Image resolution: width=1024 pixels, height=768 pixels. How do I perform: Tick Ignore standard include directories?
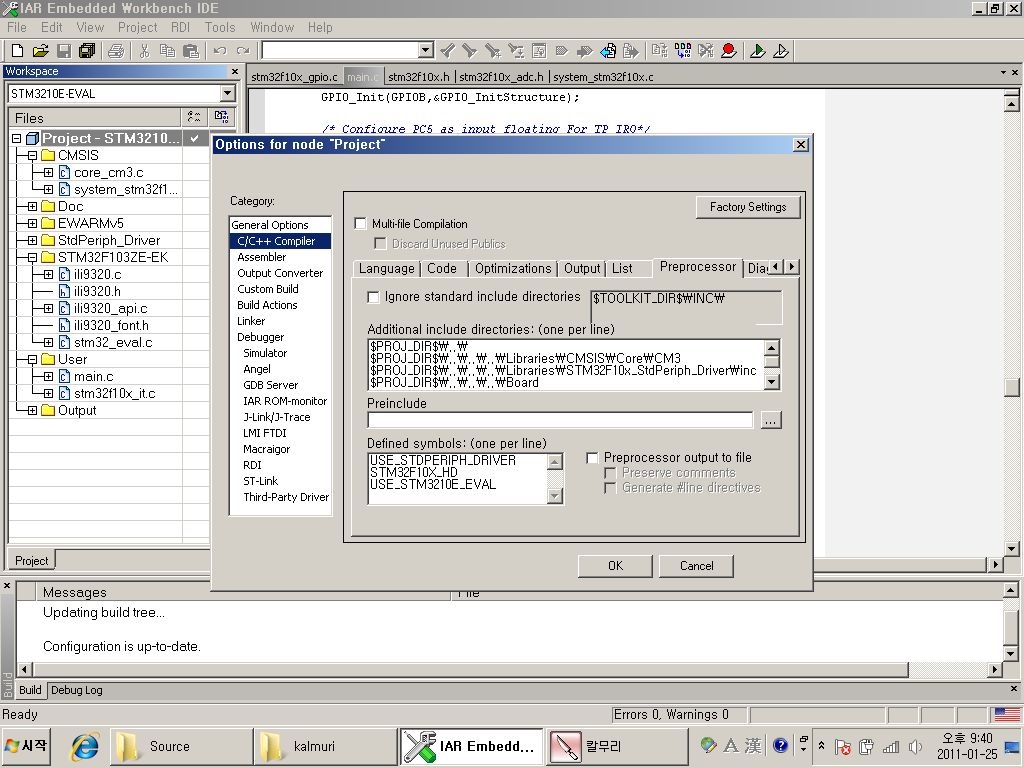373,297
